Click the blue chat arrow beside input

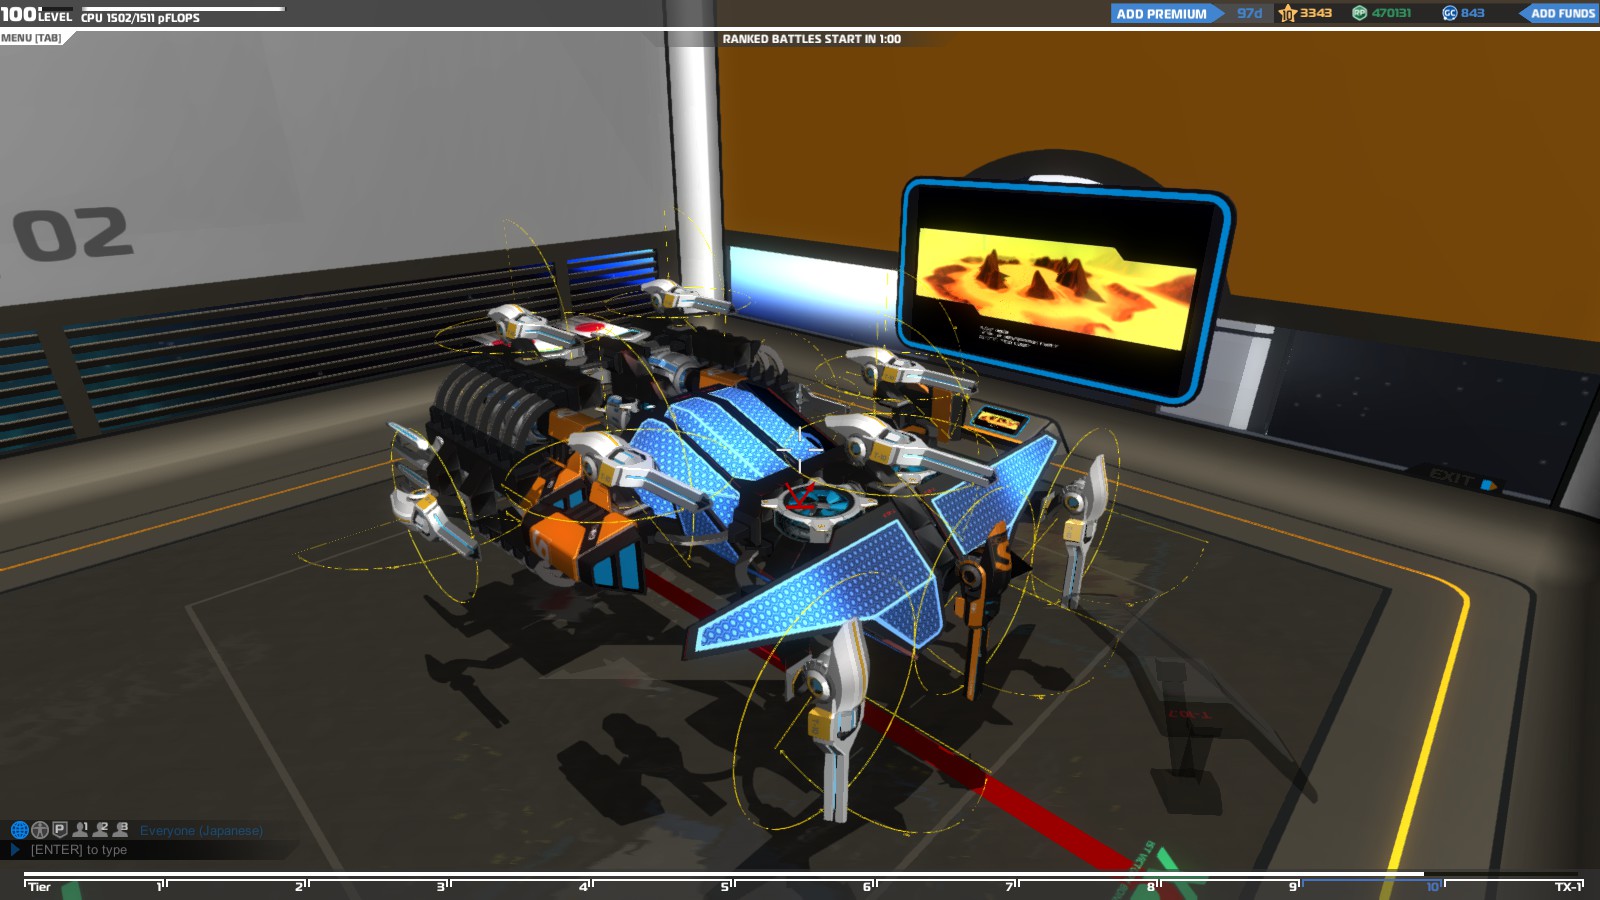(15, 850)
